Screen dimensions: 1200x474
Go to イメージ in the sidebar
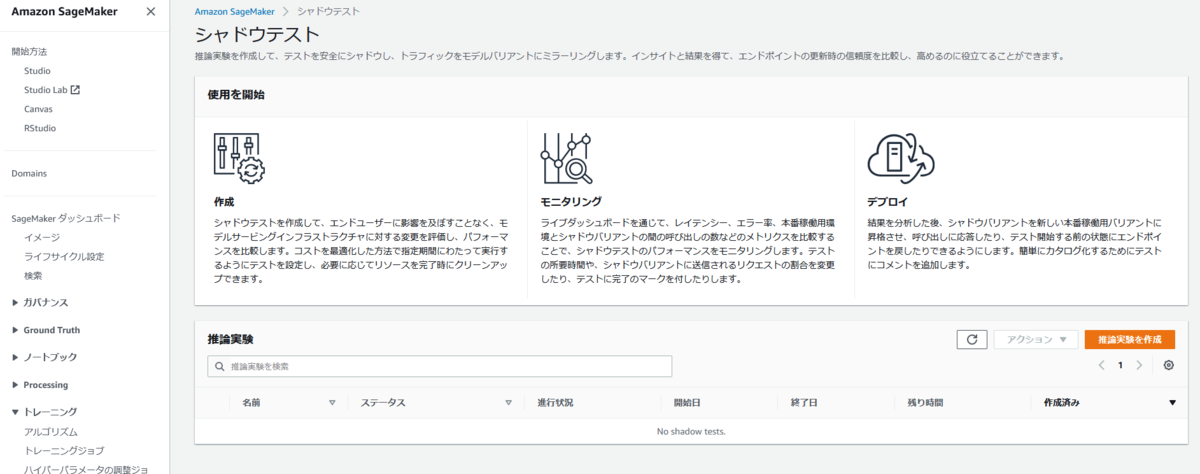[42, 237]
